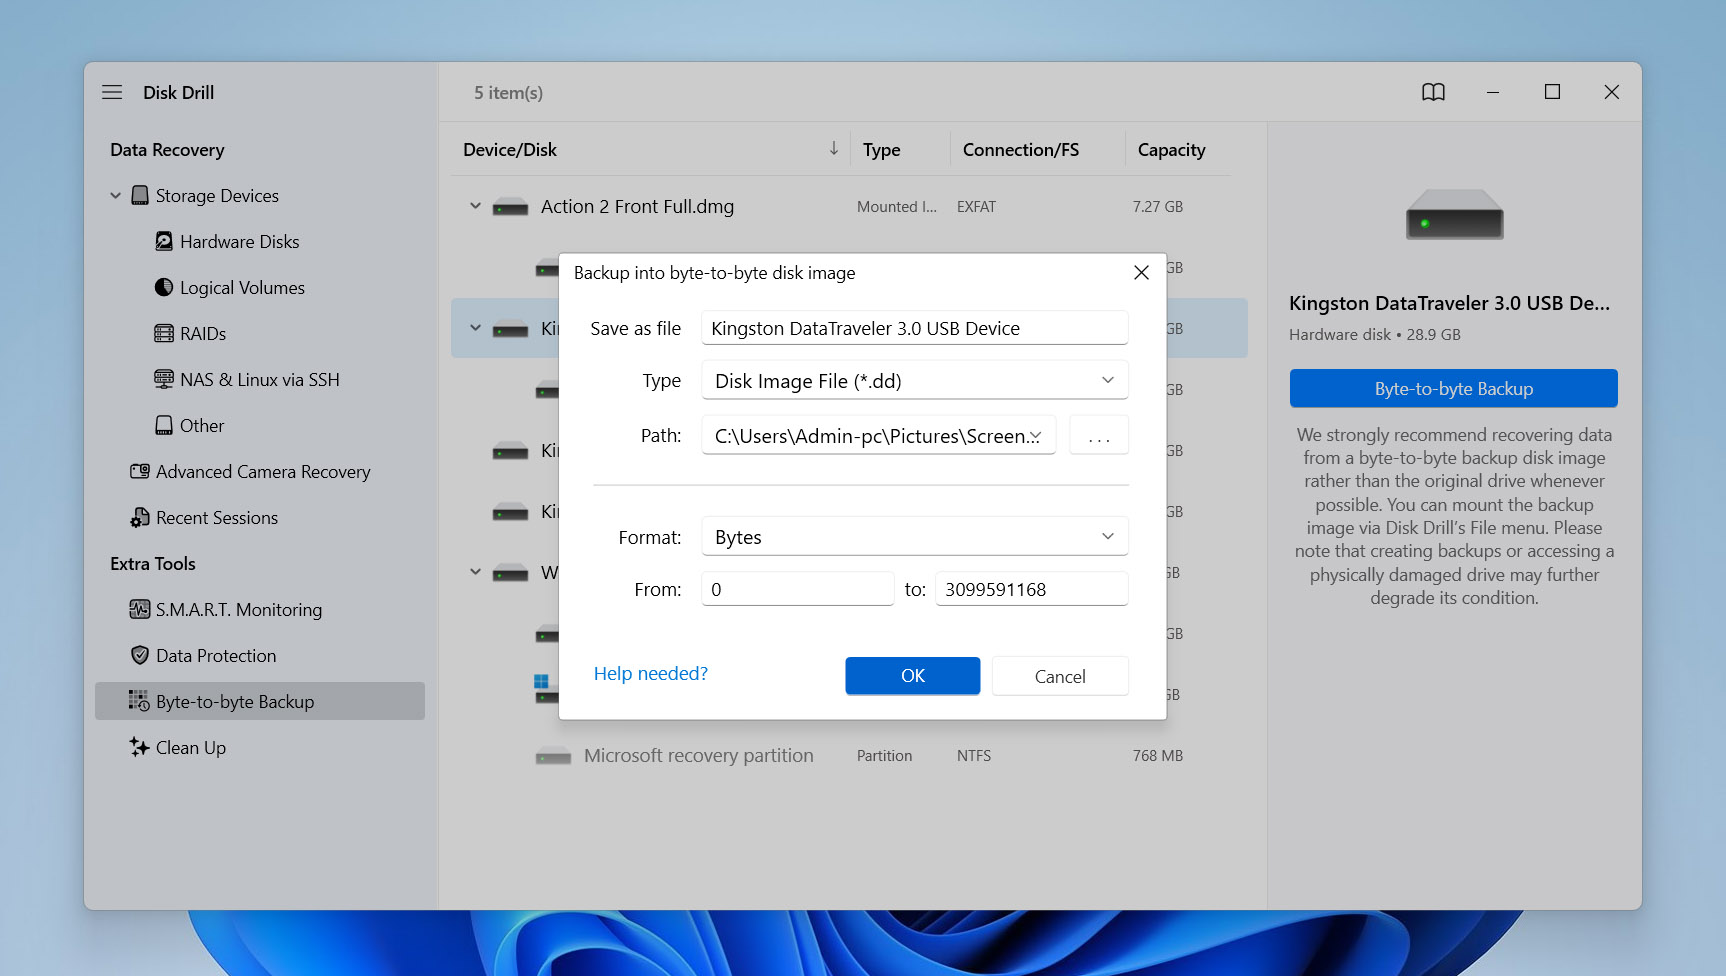Collapse the Storage Devices tree
The width and height of the screenshot is (1726, 976).
click(x=115, y=196)
